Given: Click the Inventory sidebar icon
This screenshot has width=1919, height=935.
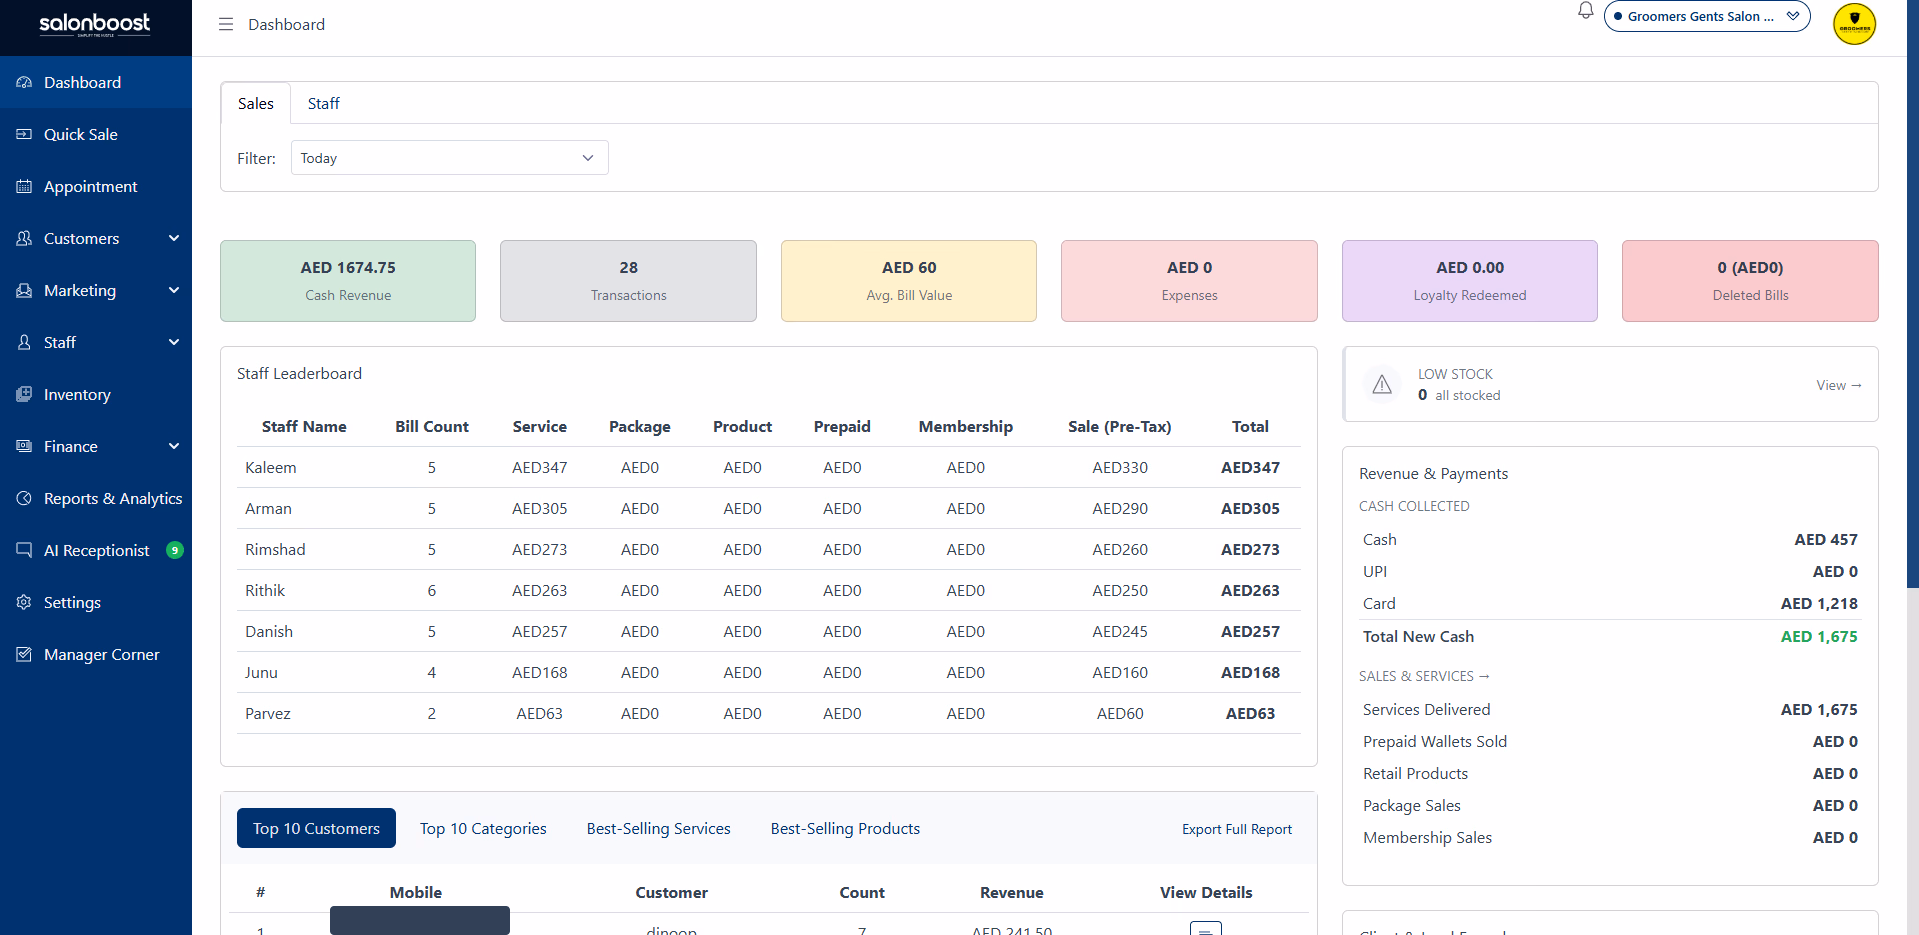Looking at the screenshot, I should coord(24,394).
